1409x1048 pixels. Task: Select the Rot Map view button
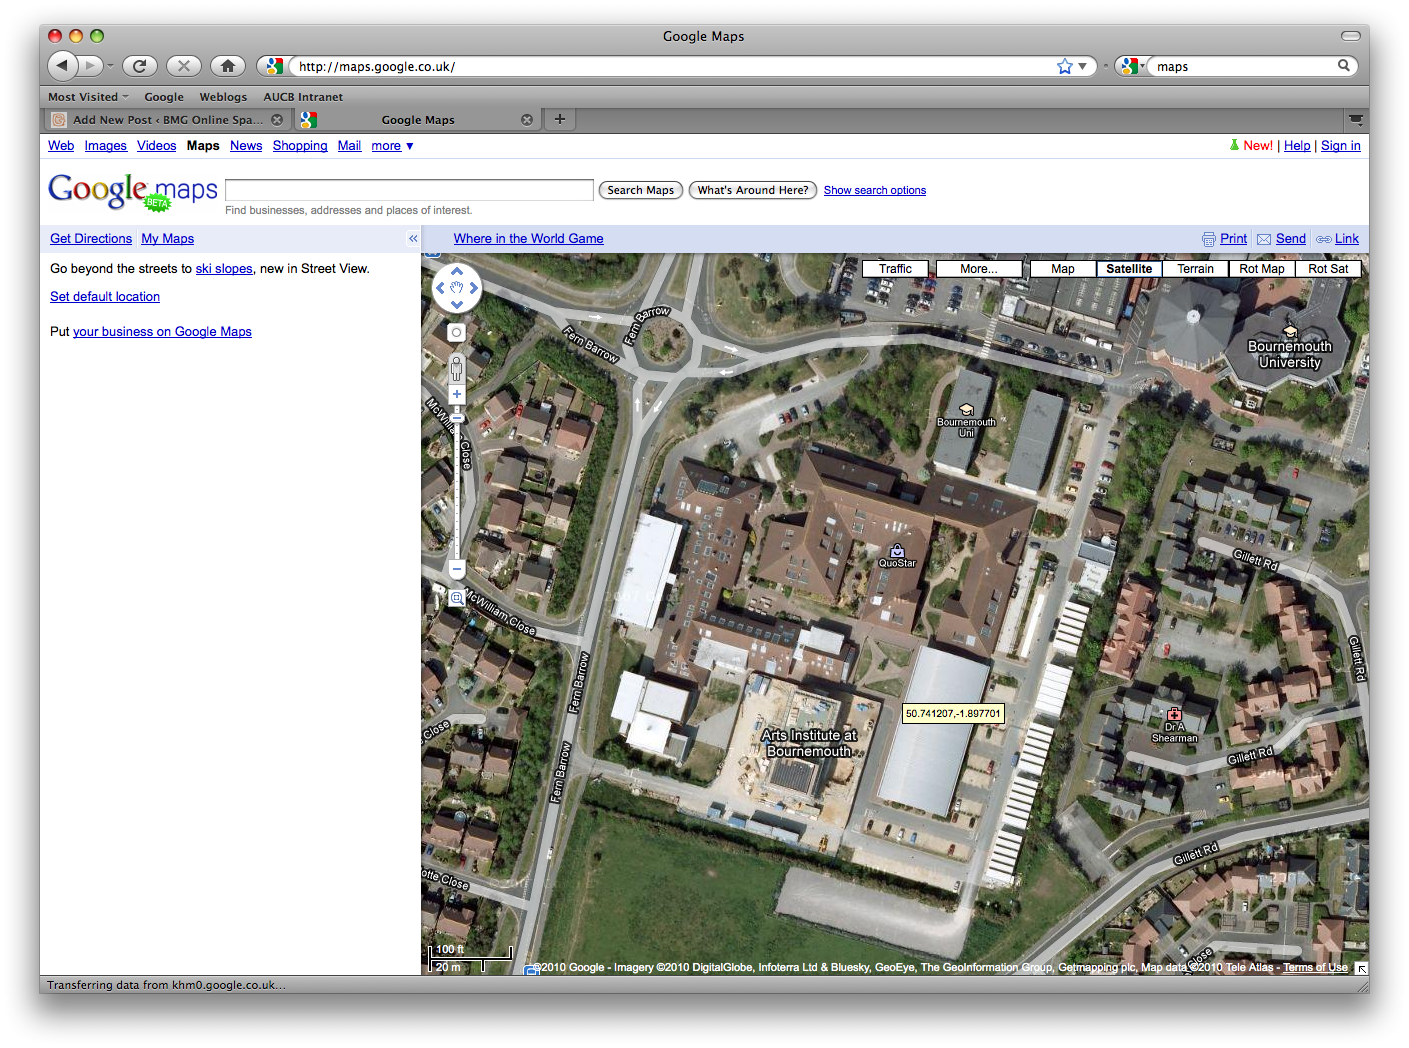pos(1262,269)
